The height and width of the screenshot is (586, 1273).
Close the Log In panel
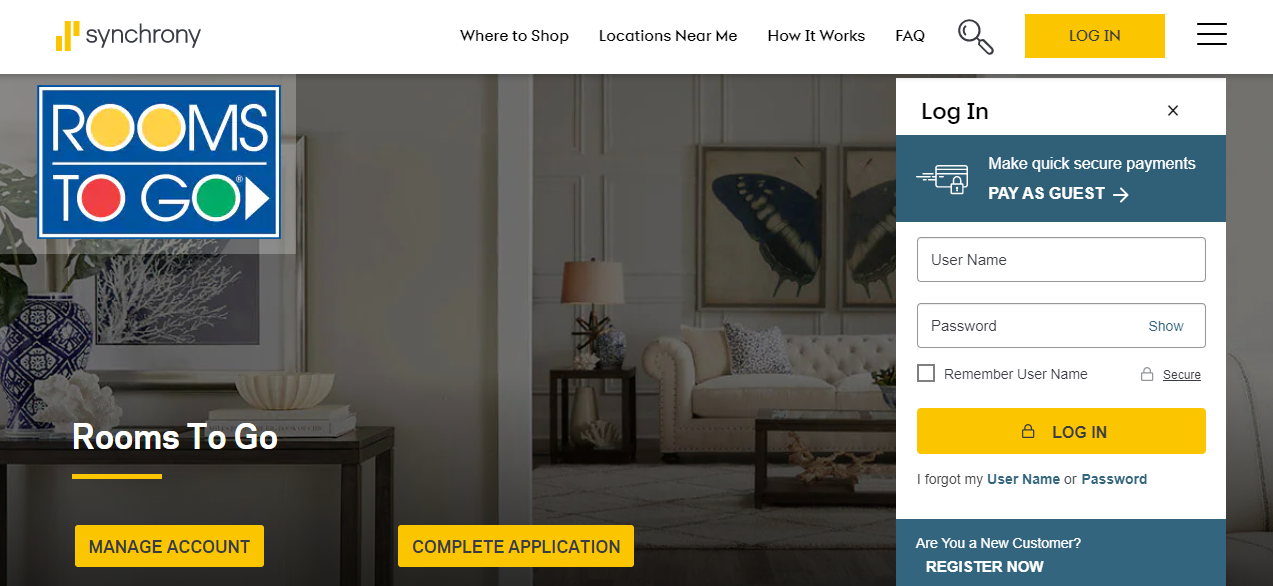pos(1173,111)
